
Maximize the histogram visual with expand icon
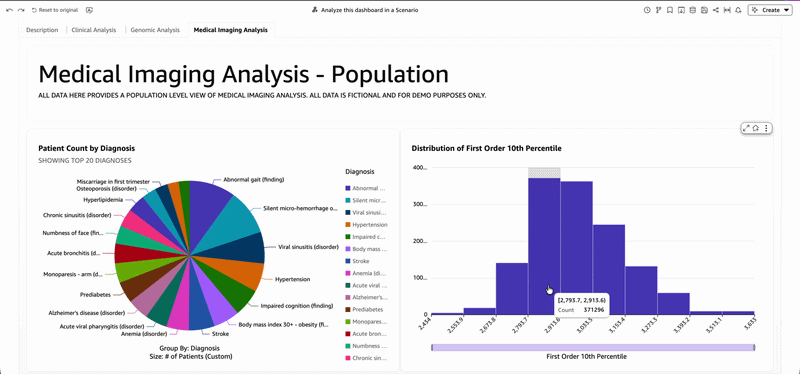[747, 128]
